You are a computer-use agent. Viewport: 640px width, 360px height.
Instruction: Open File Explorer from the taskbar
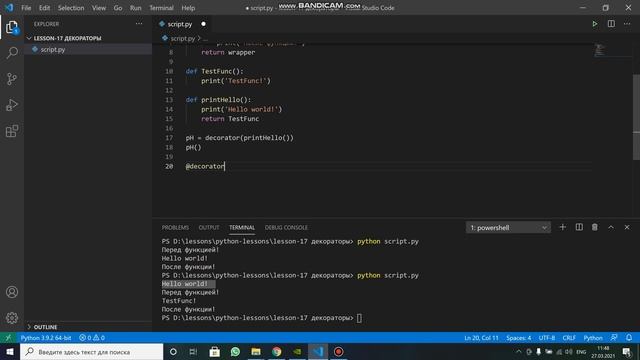click(256, 351)
